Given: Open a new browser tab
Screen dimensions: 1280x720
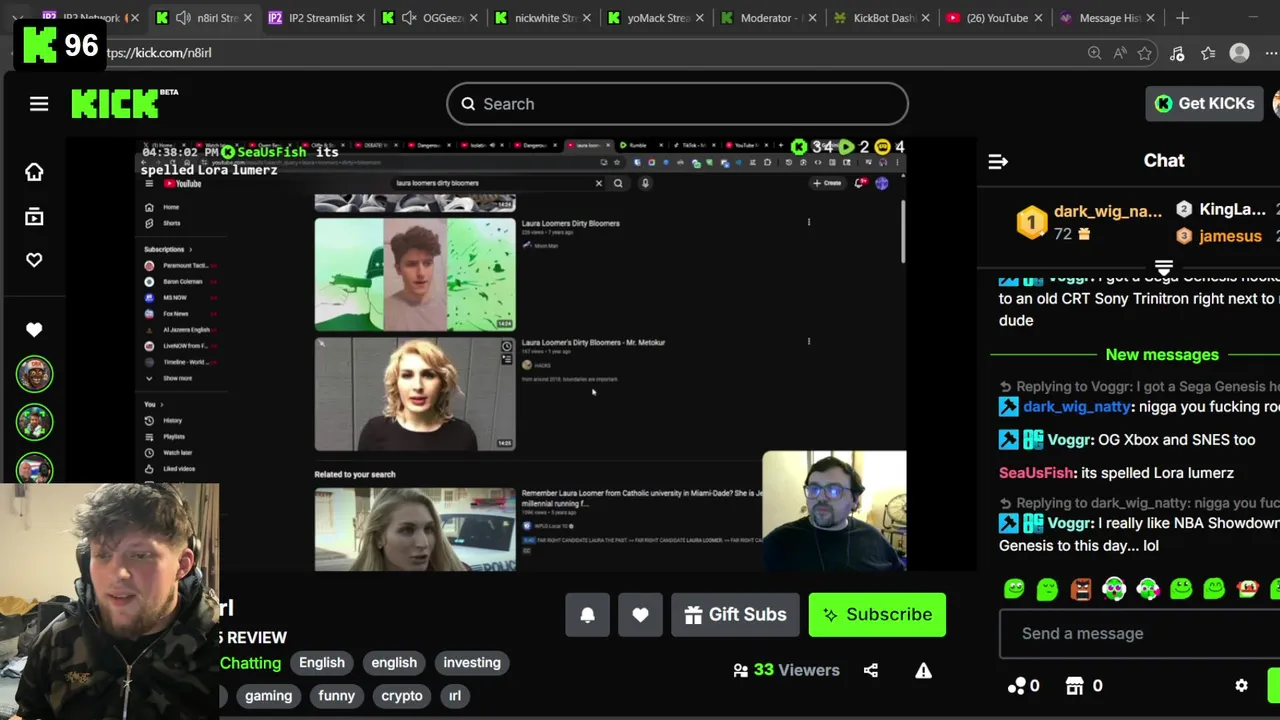Looking at the screenshot, I should coord(1182,18).
